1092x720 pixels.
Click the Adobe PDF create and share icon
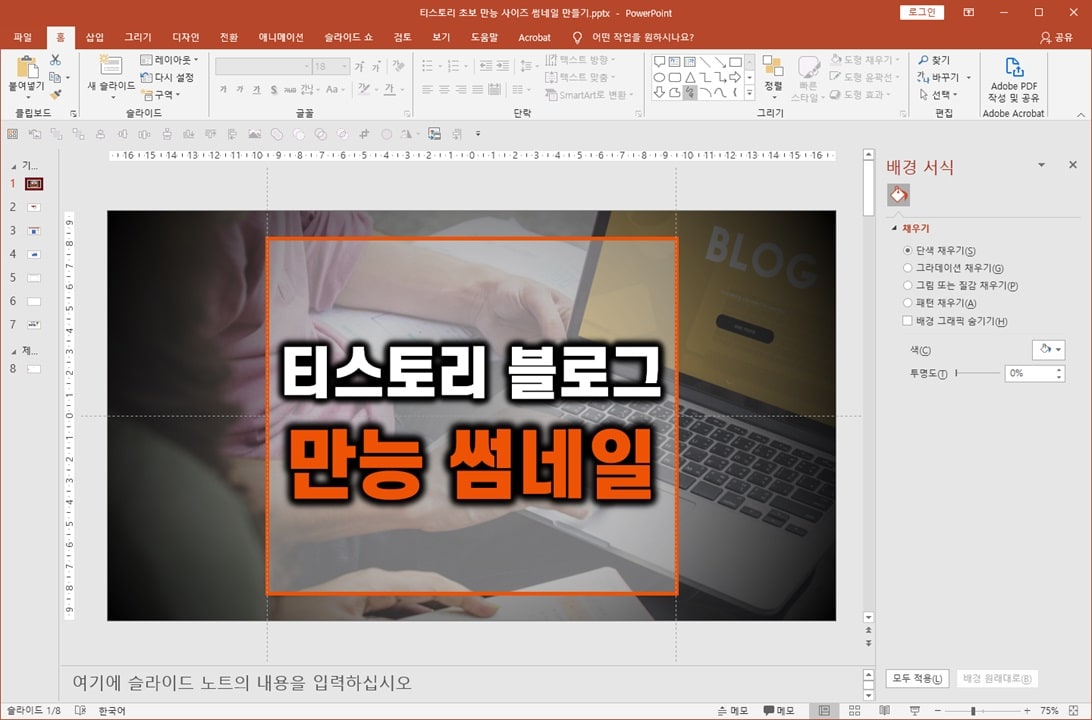tap(1014, 68)
